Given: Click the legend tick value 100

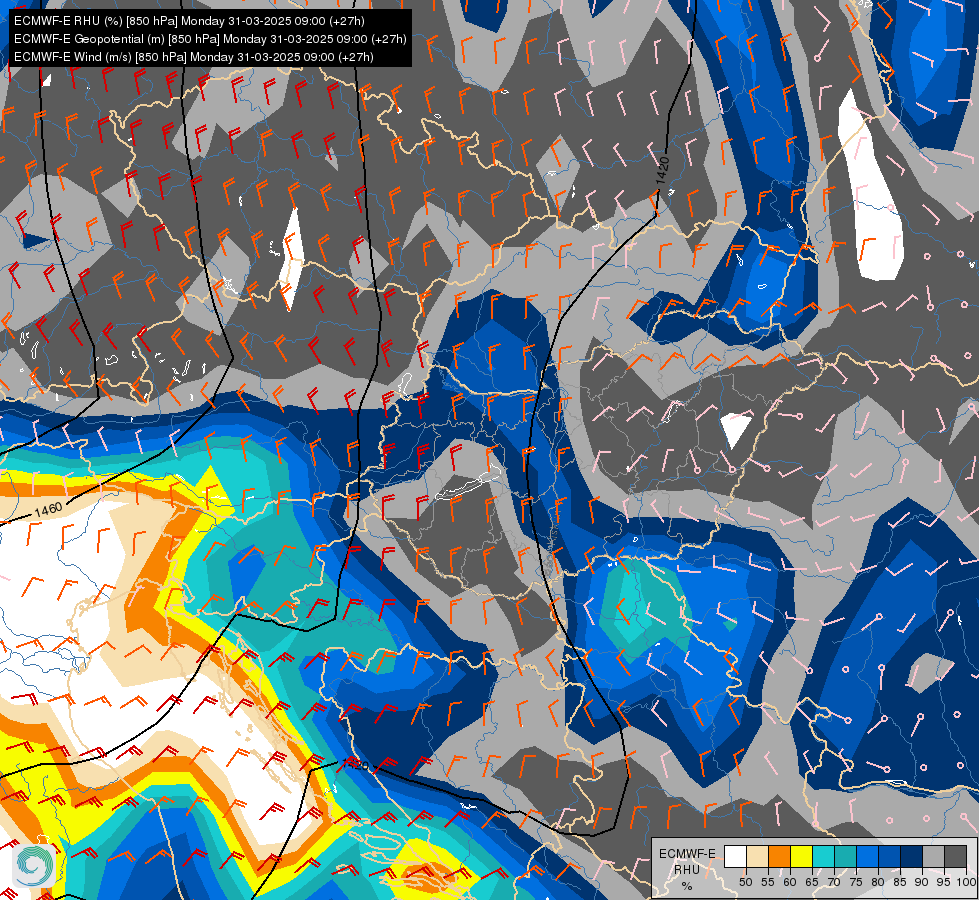Looking at the screenshot, I should click(967, 882).
